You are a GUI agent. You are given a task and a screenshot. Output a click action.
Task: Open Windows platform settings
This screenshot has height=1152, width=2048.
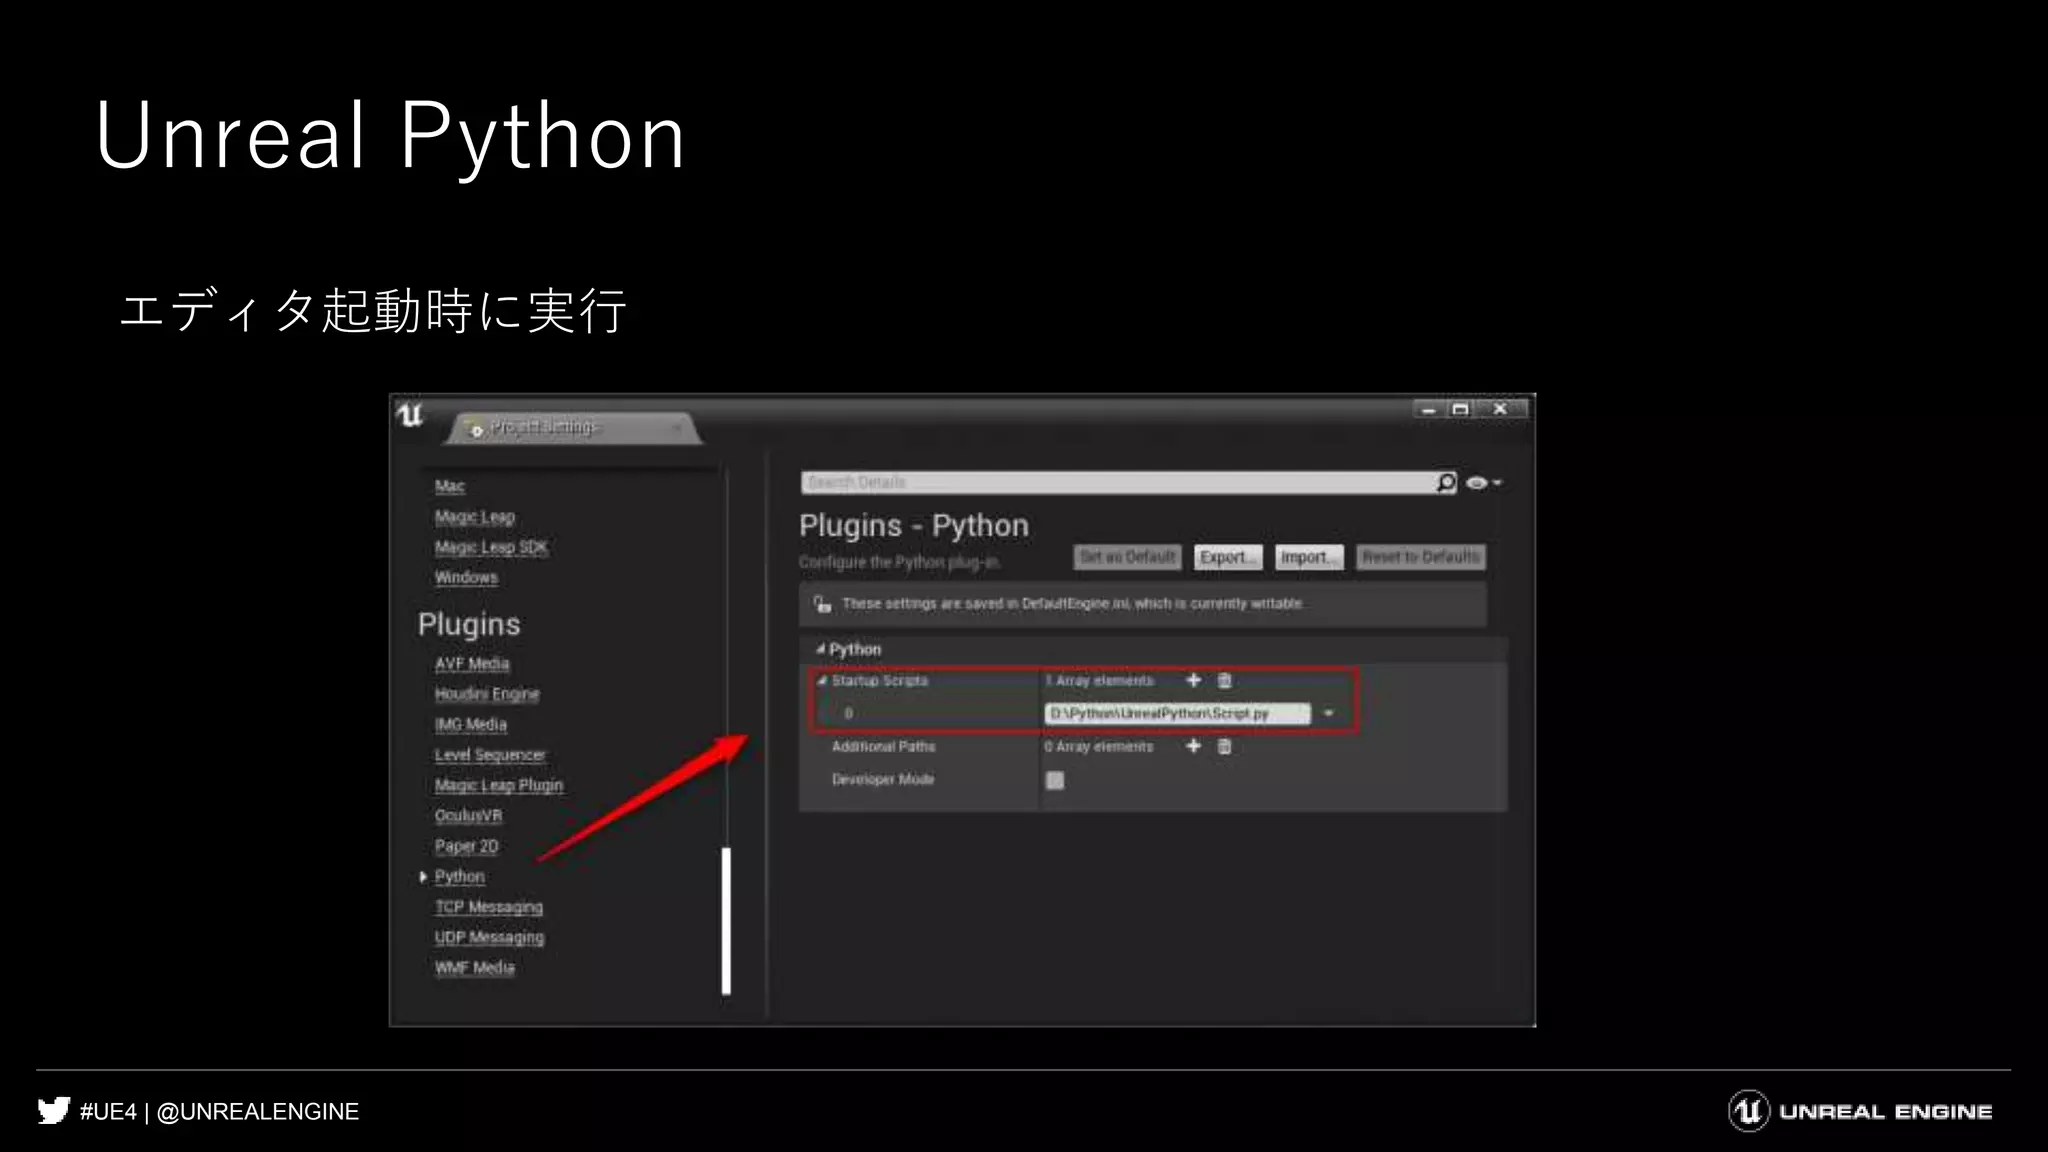466,578
